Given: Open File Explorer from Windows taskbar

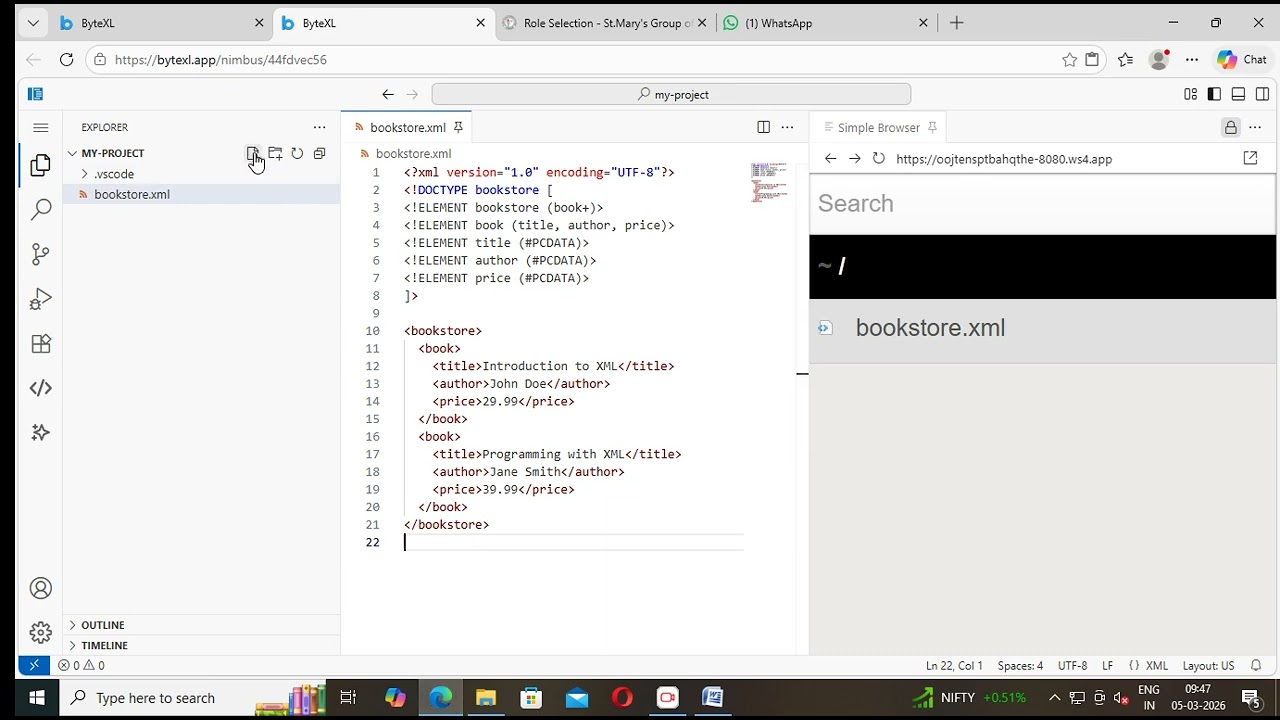Looking at the screenshot, I should (x=485, y=698).
